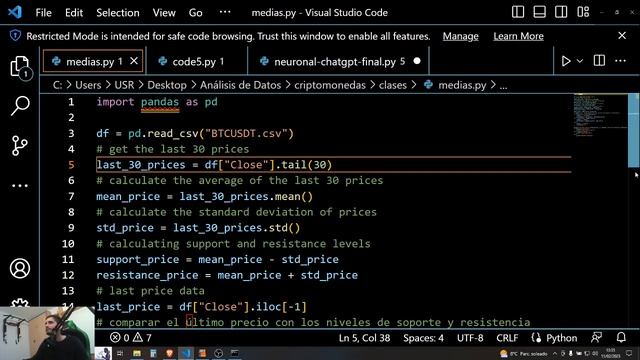The width and height of the screenshot is (640, 360).
Task: Click line number 7 in the gutter
Action: click(71, 196)
